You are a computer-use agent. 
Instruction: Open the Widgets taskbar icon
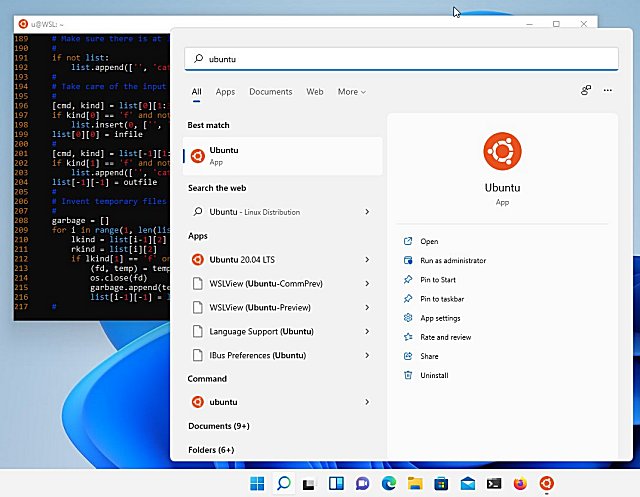(336, 484)
